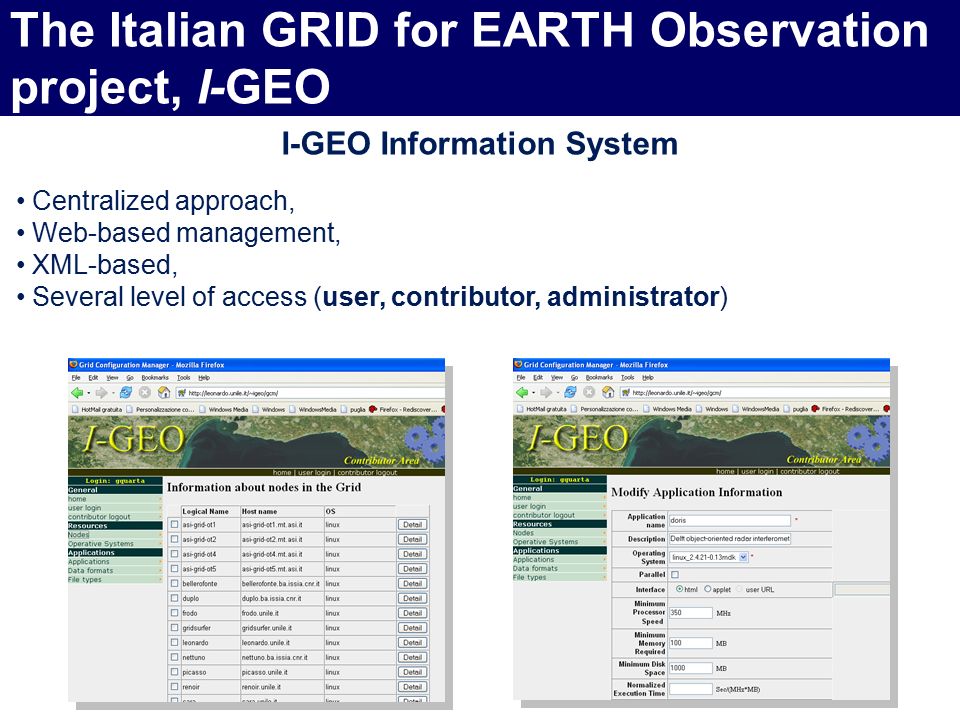Open Forward history dropdown arrow in nodes-list window

113,393
